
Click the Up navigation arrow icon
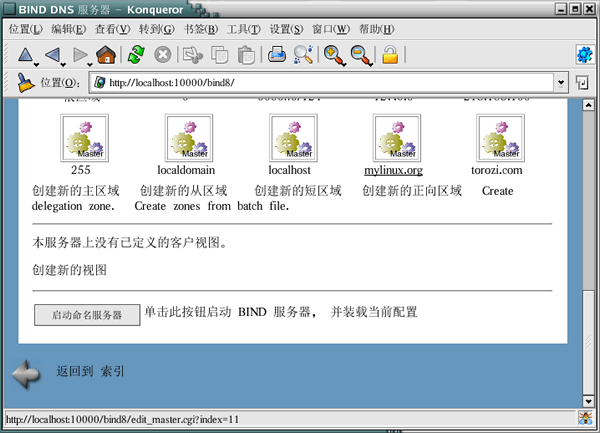[25, 55]
